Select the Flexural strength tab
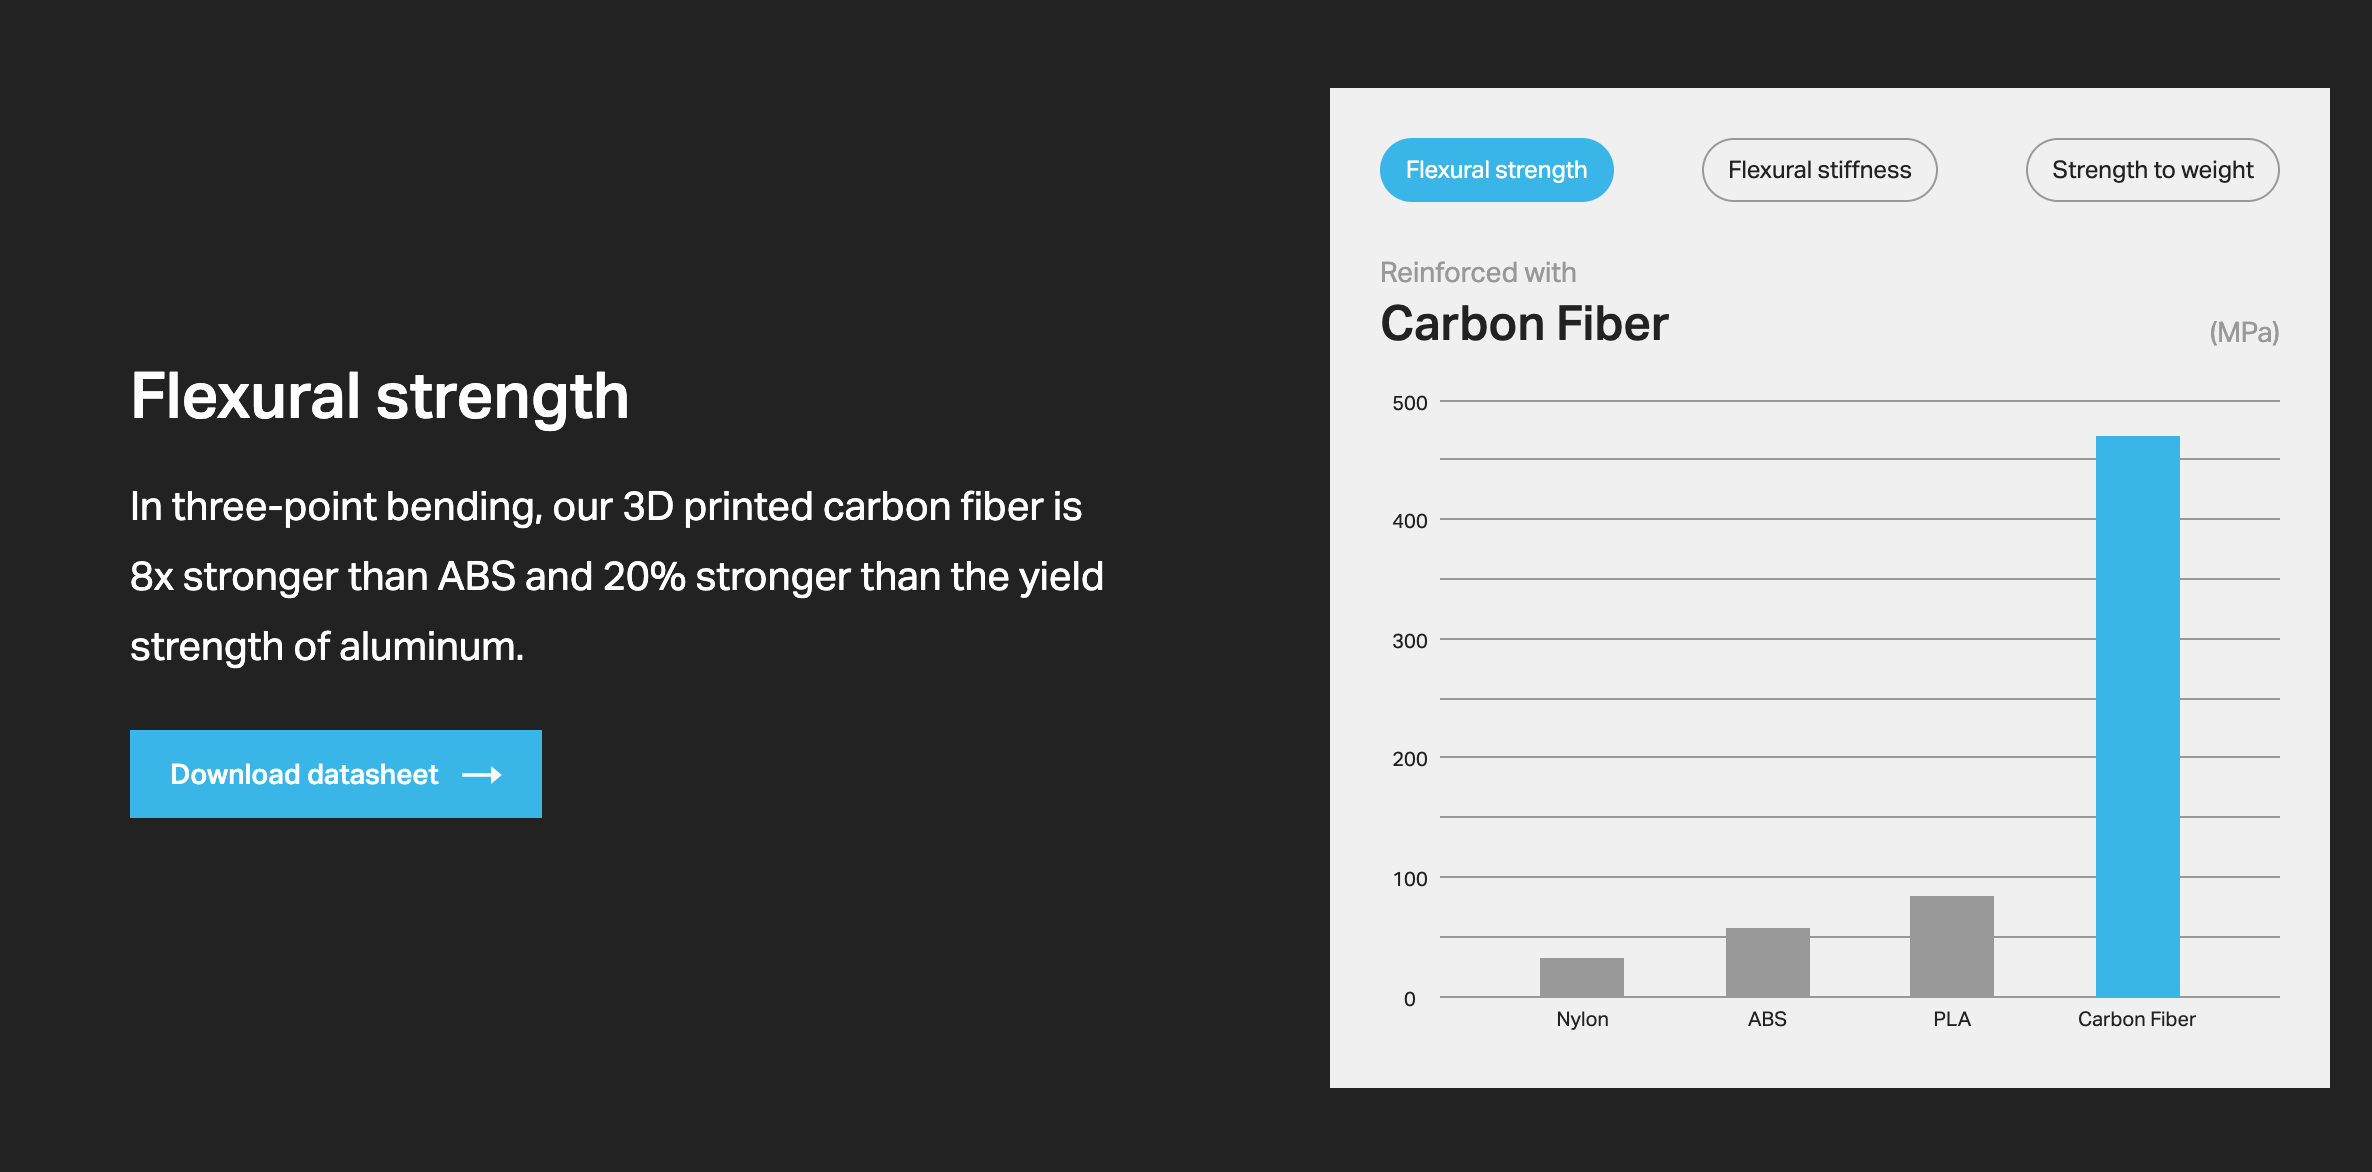 [x=1496, y=170]
